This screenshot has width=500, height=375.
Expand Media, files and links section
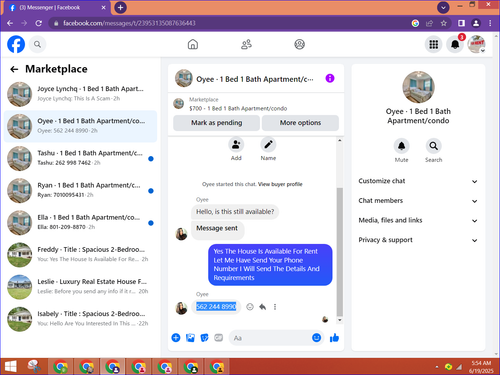tap(418, 220)
